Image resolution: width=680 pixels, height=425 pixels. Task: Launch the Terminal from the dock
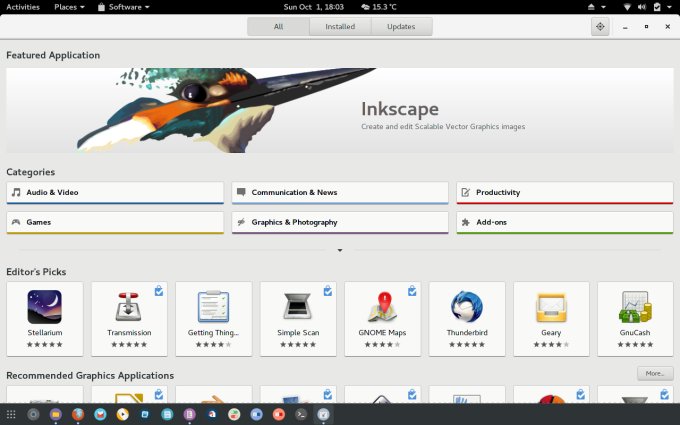click(x=301, y=415)
